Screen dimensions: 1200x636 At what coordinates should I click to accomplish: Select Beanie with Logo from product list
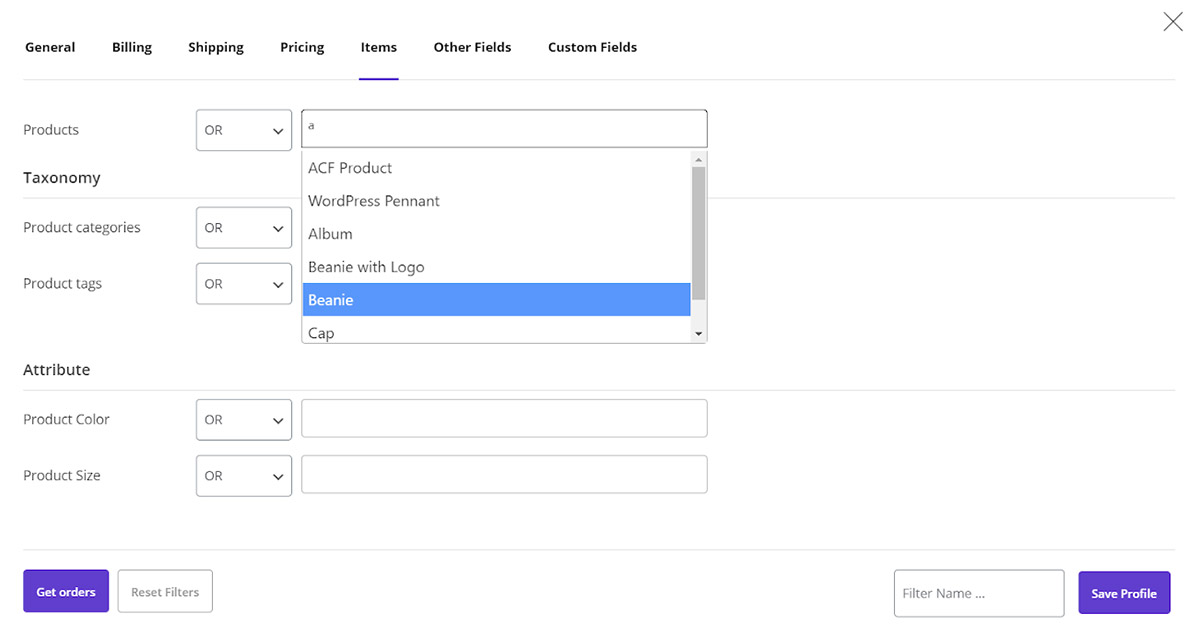tap(366, 267)
